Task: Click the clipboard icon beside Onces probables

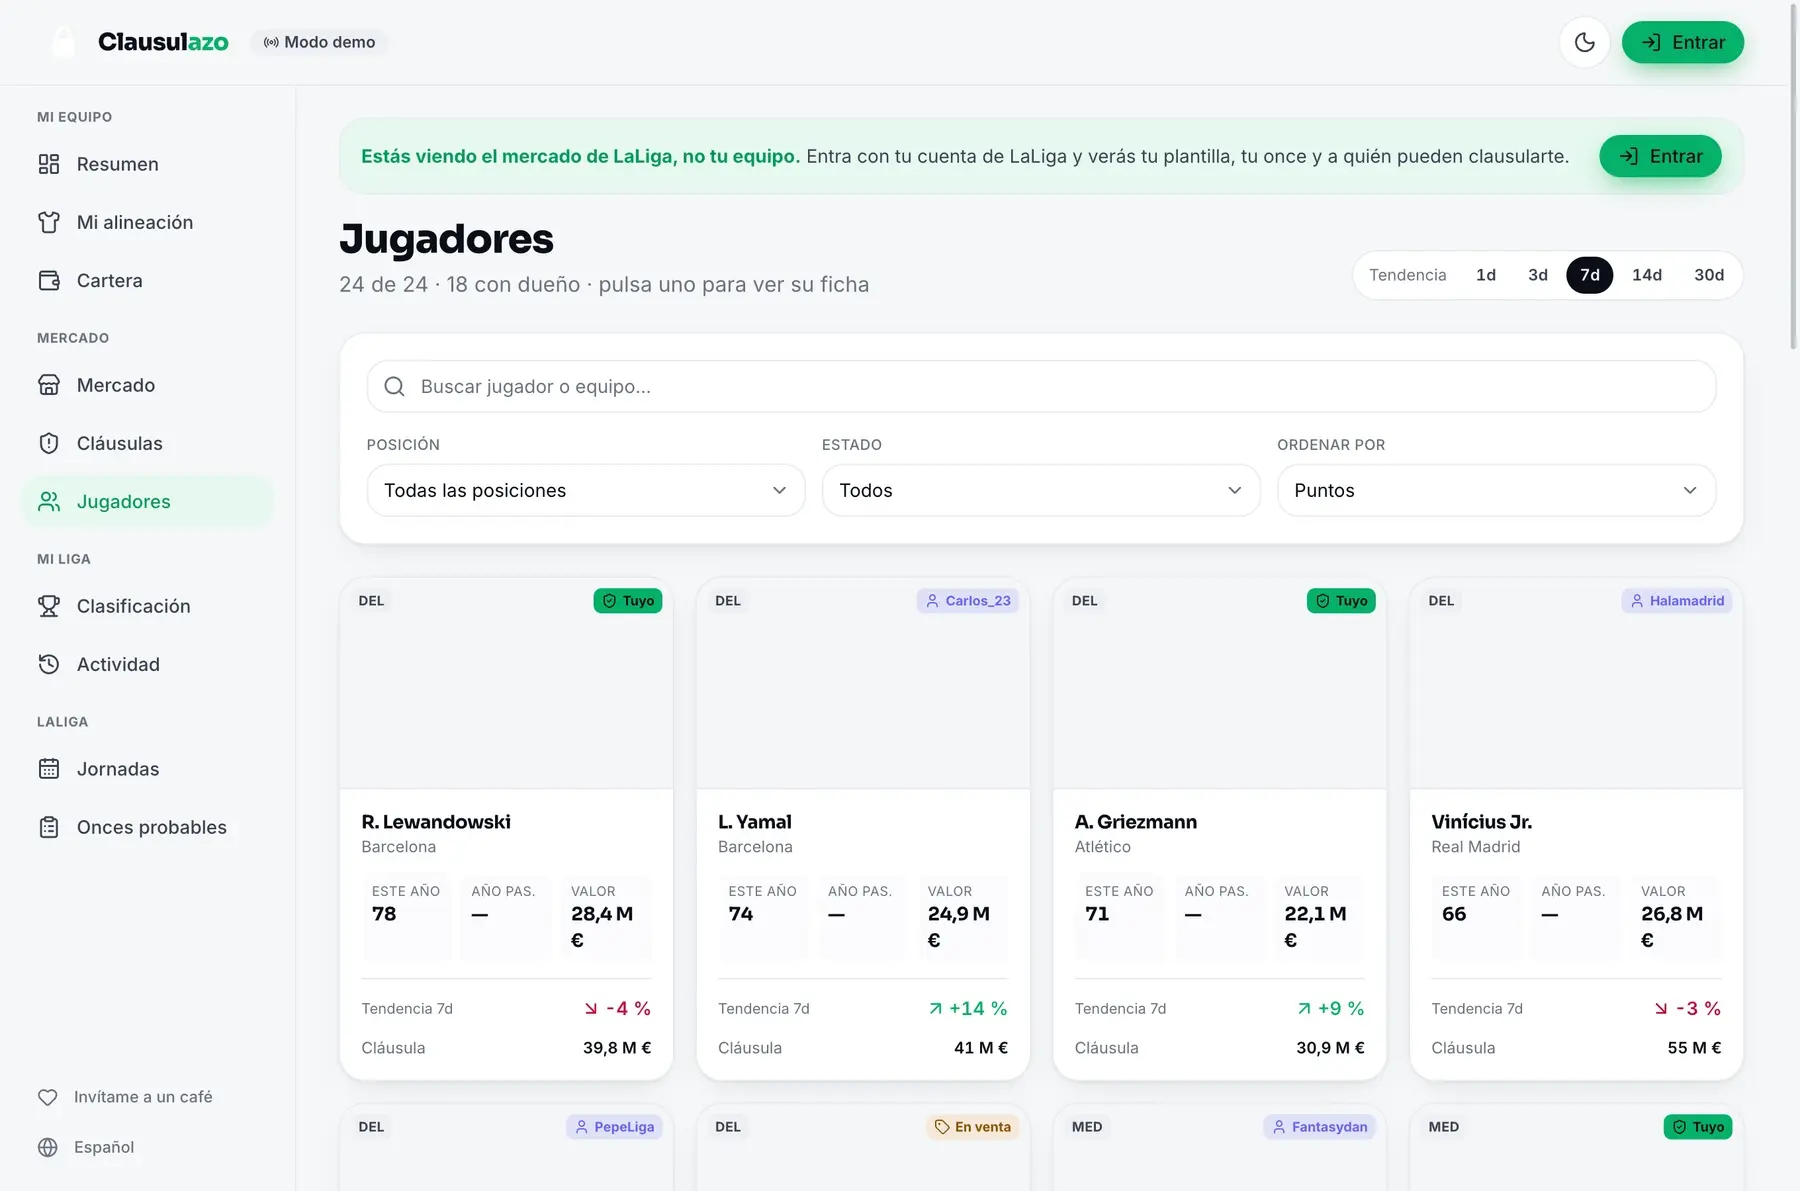Action: click(49, 827)
